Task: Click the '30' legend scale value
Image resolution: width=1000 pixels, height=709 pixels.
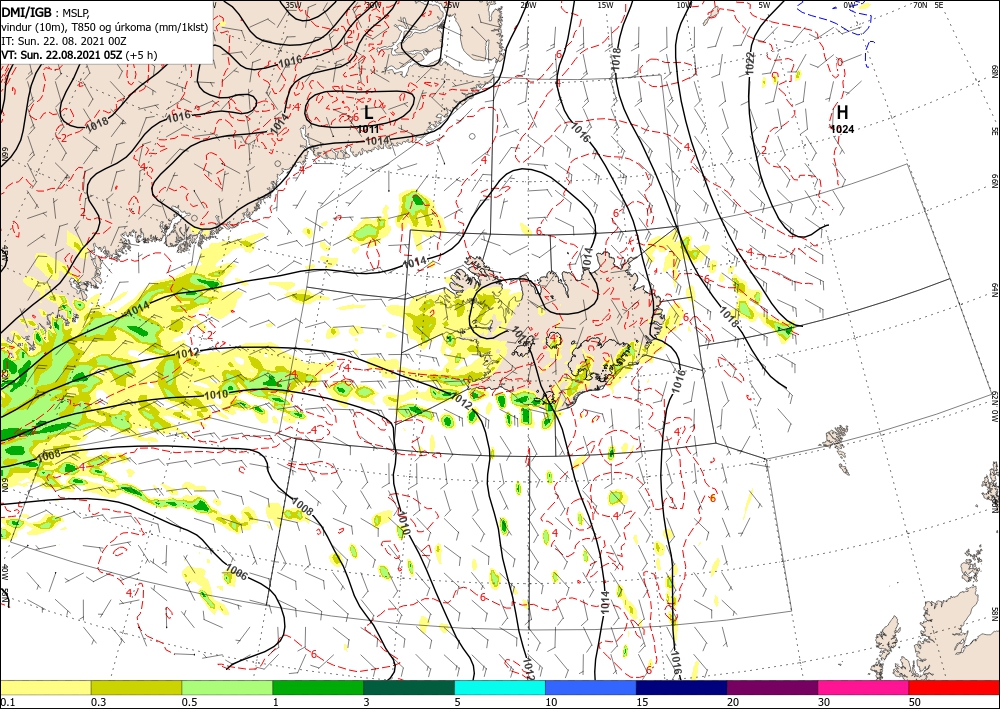Action: point(823,702)
